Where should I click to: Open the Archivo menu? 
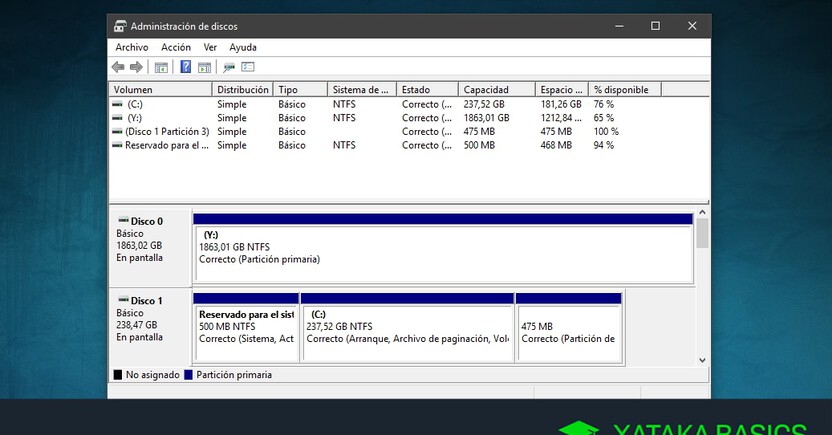pyautogui.click(x=131, y=47)
